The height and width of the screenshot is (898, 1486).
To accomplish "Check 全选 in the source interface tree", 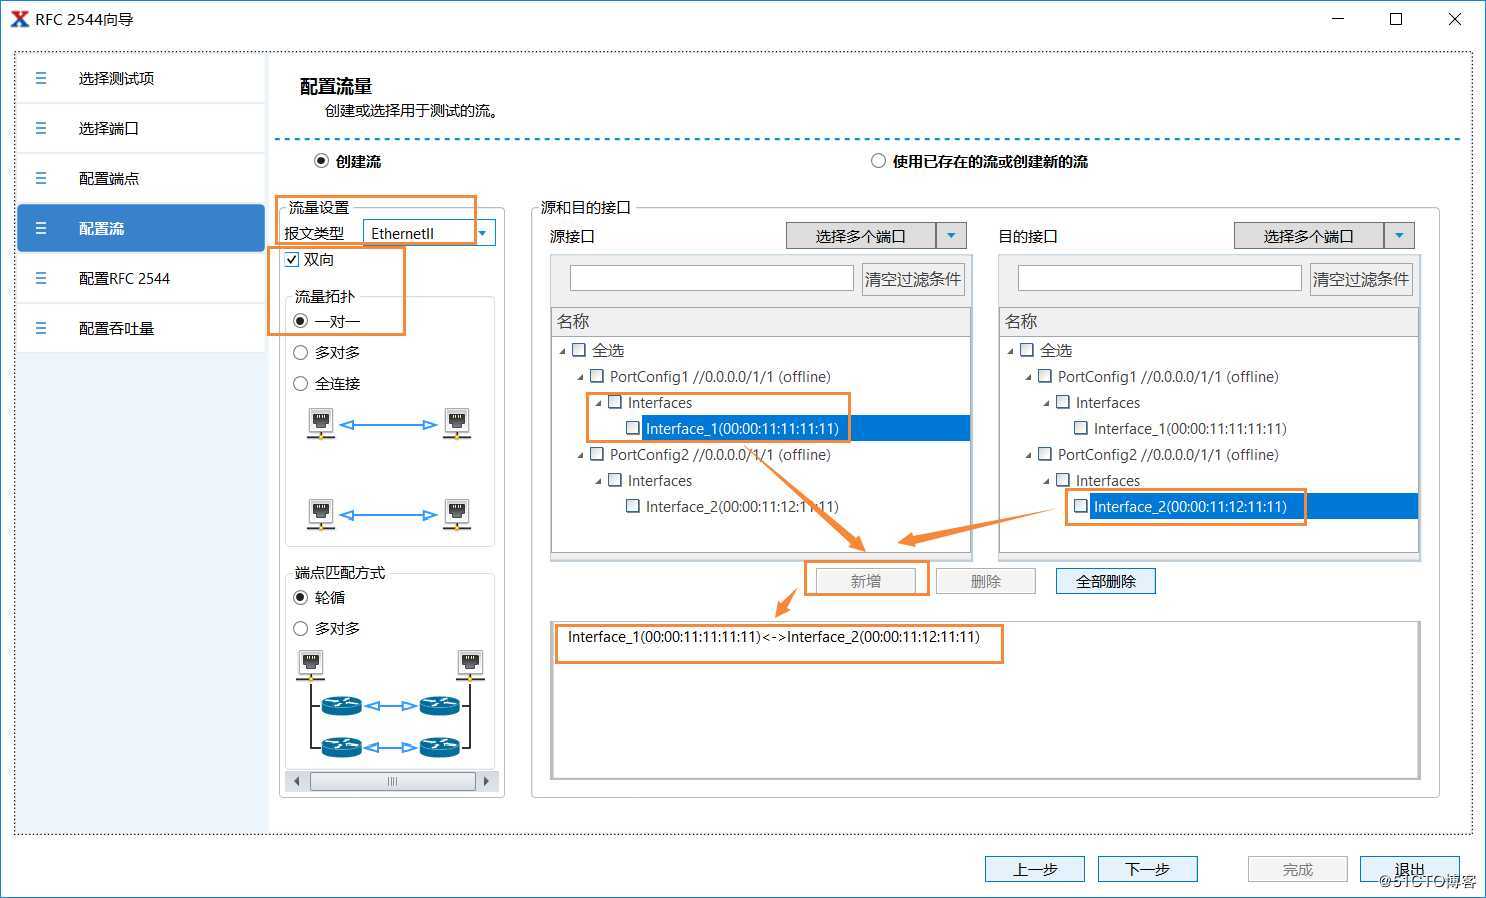I will tap(579, 350).
